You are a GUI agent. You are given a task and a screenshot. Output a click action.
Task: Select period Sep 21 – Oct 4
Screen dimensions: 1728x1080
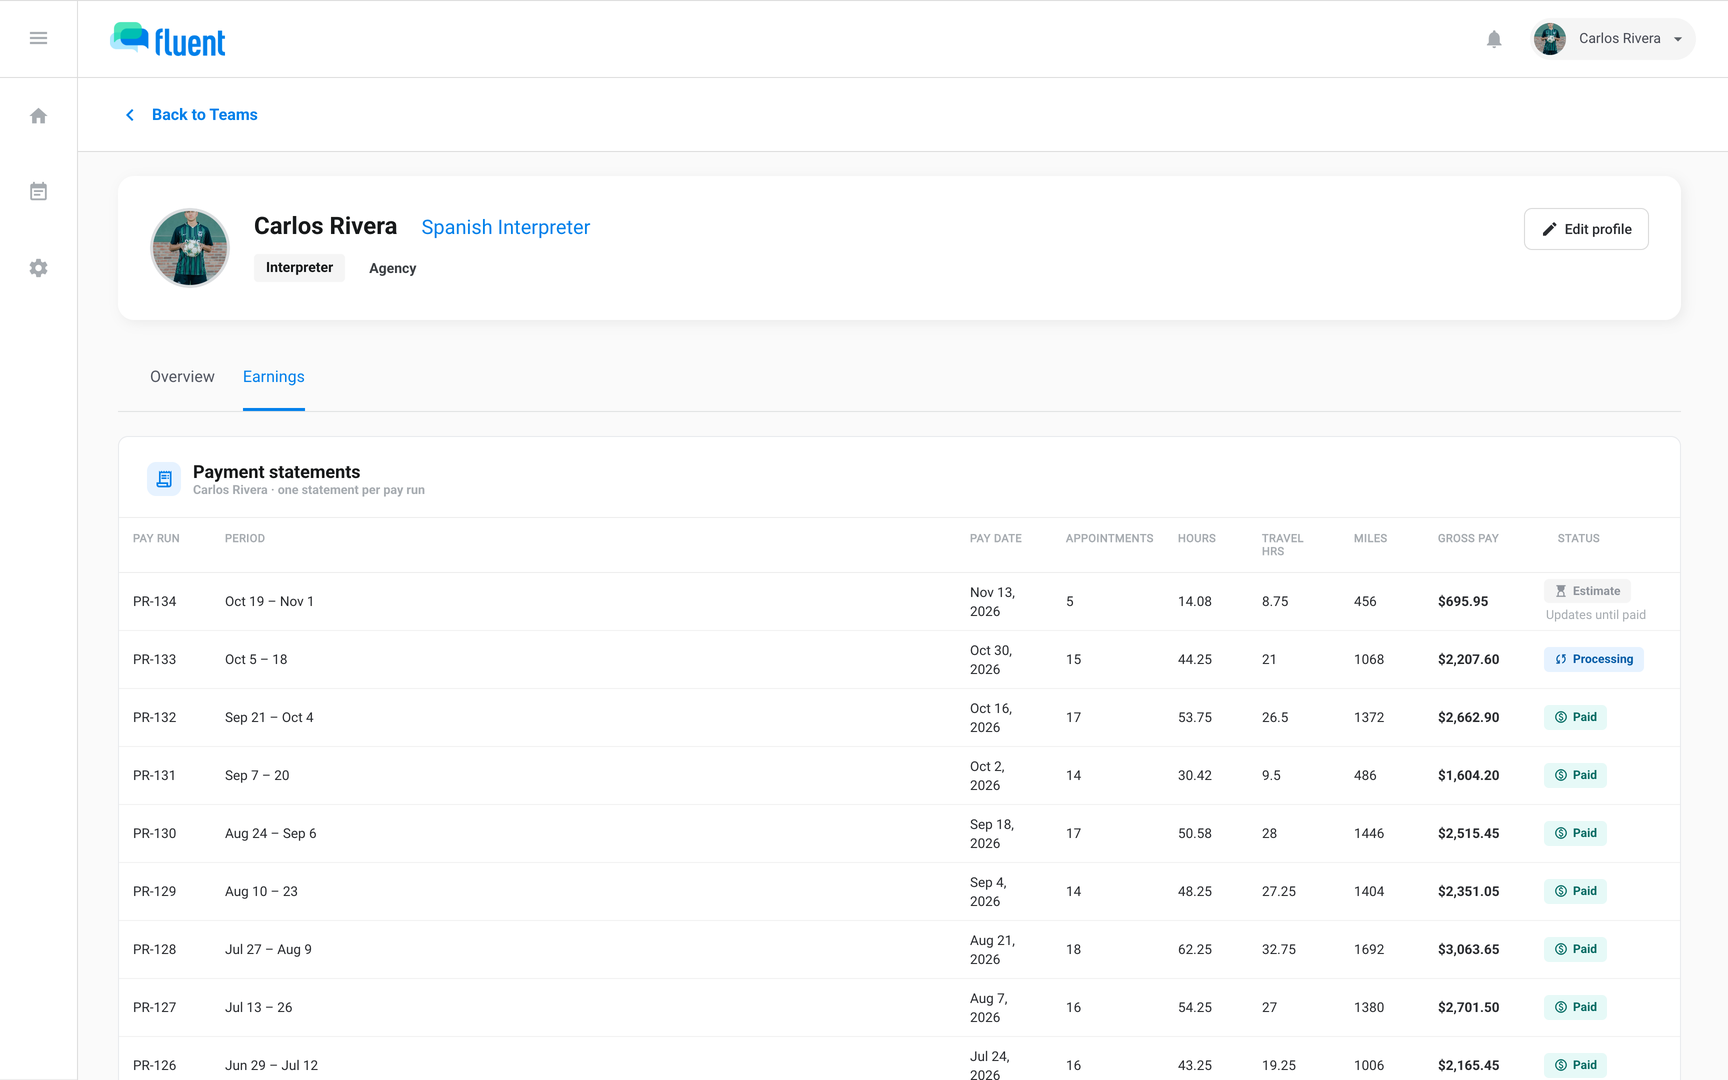(x=269, y=718)
